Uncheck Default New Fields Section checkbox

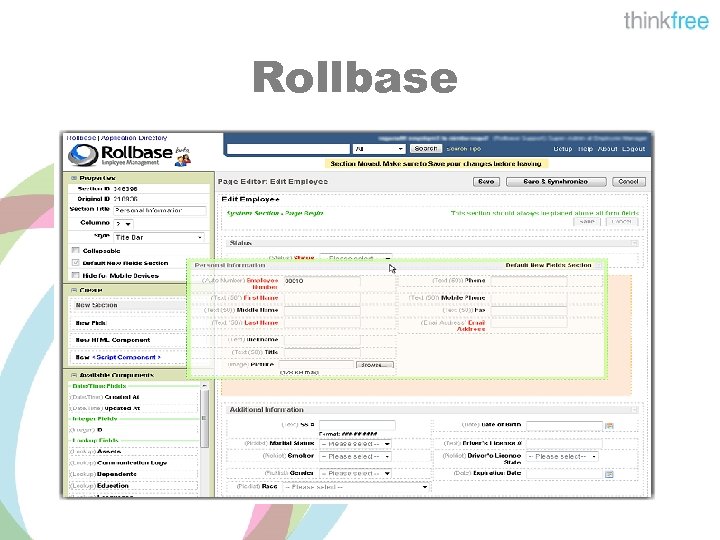[x=75, y=263]
